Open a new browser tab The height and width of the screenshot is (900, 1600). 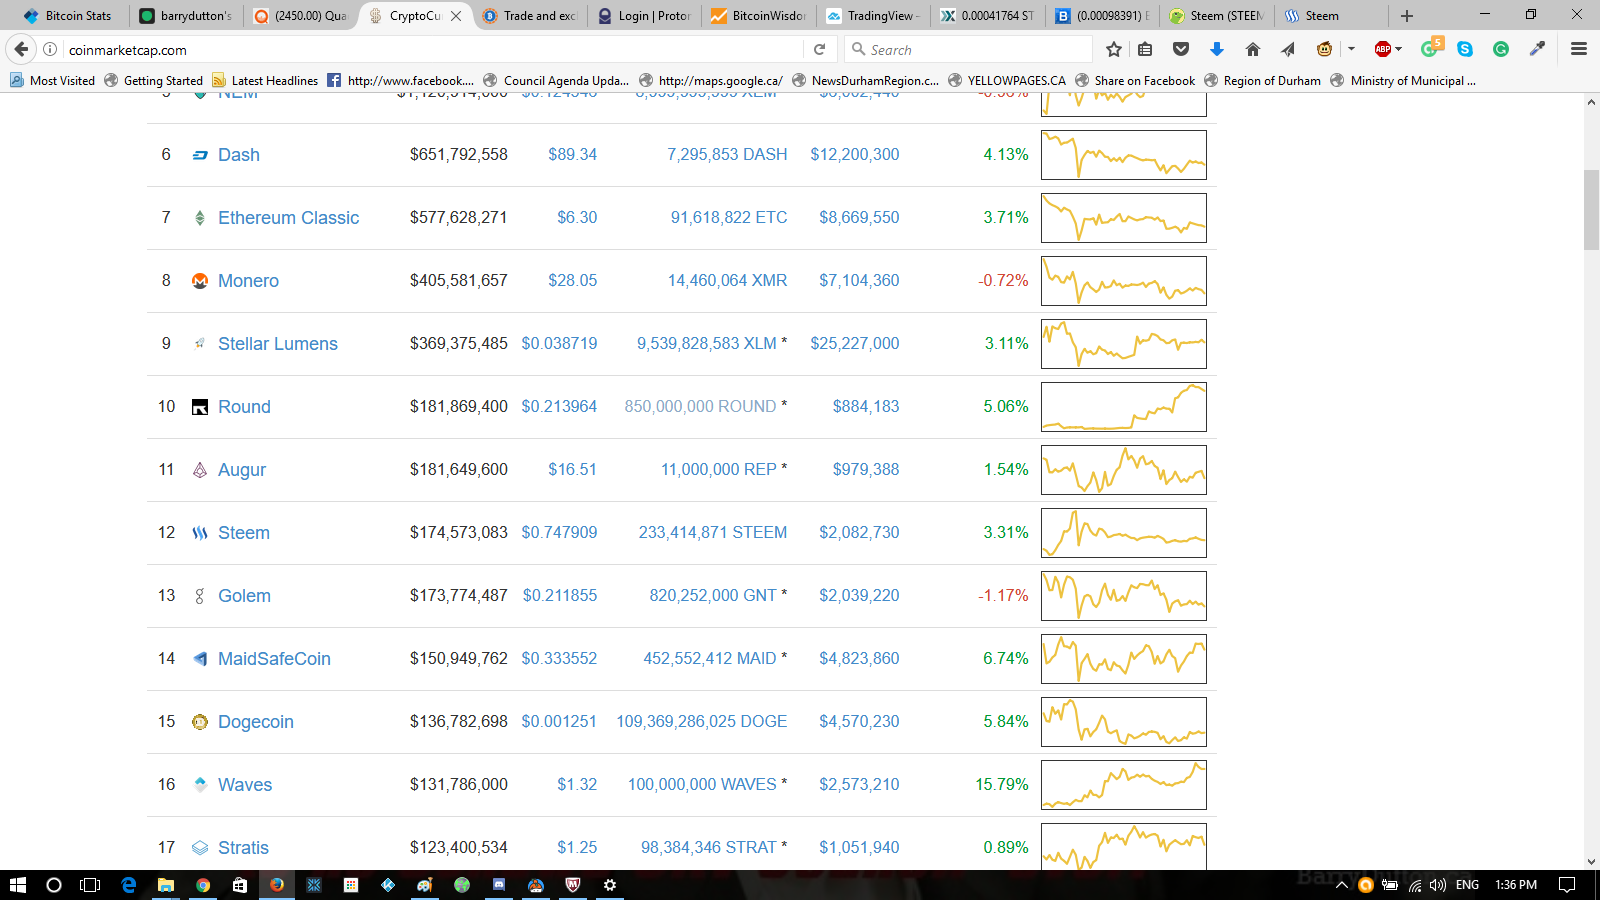[x=1407, y=16]
